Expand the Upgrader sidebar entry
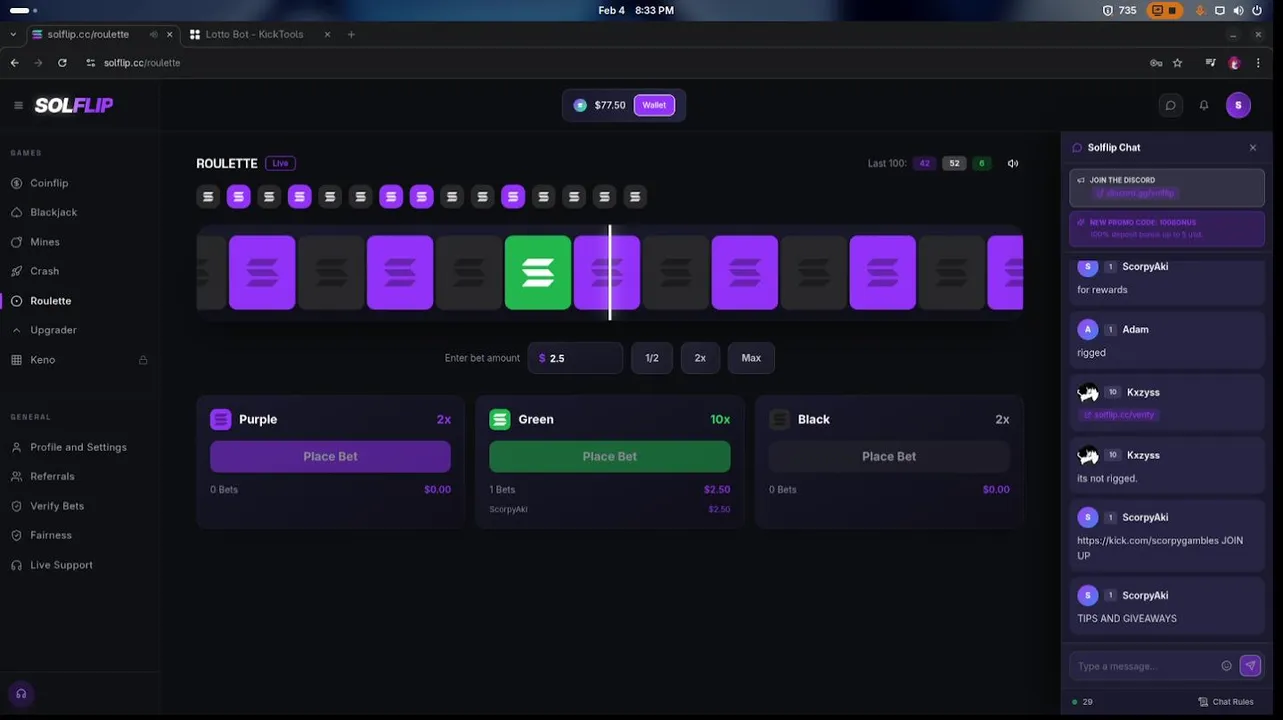This screenshot has width=1283, height=720. click(x=53, y=330)
